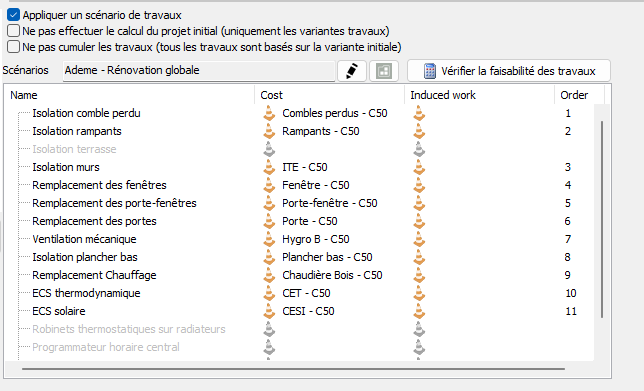Click cost cone icon for Isolation murs
Screen dimensions: 644x391
click(269, 167)
